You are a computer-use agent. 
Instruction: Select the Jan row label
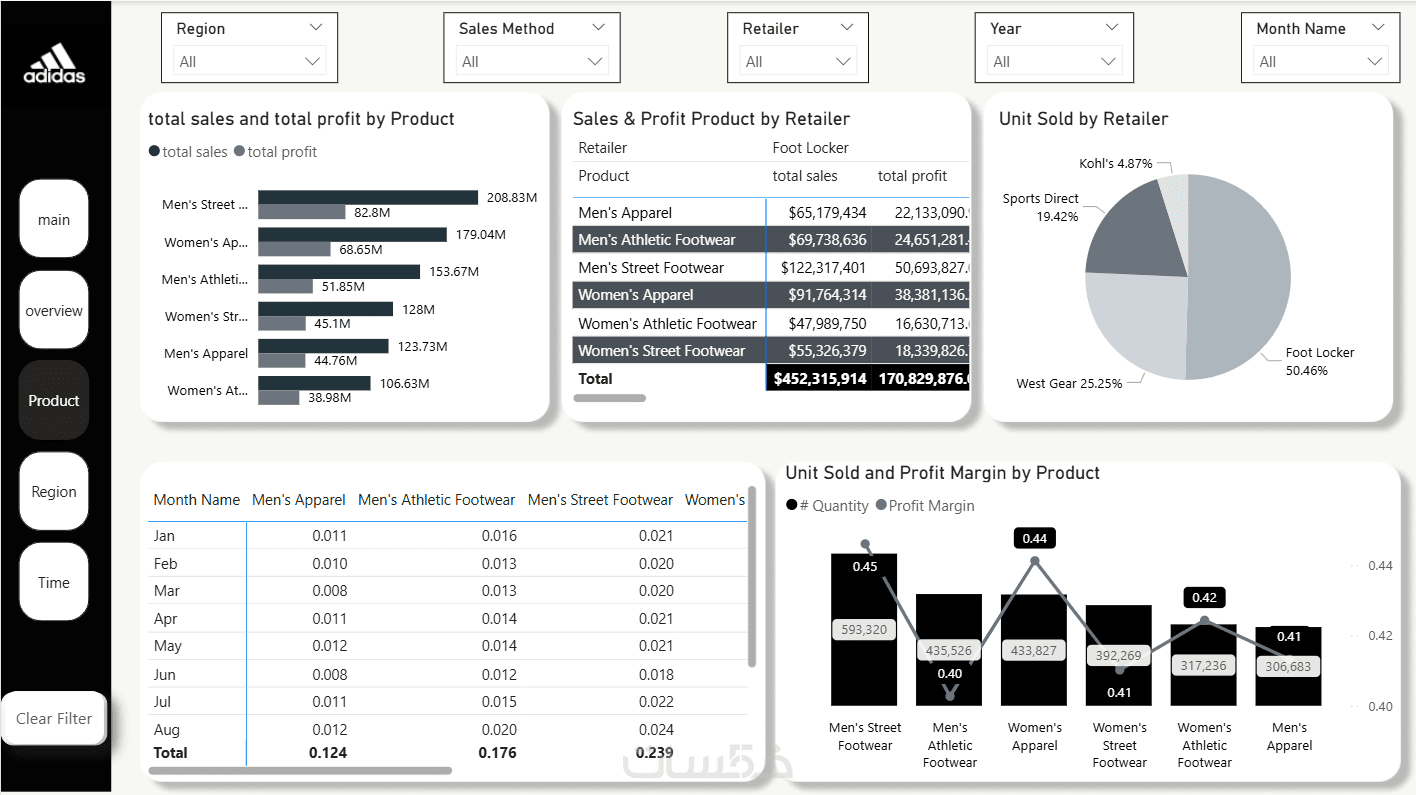164,536
